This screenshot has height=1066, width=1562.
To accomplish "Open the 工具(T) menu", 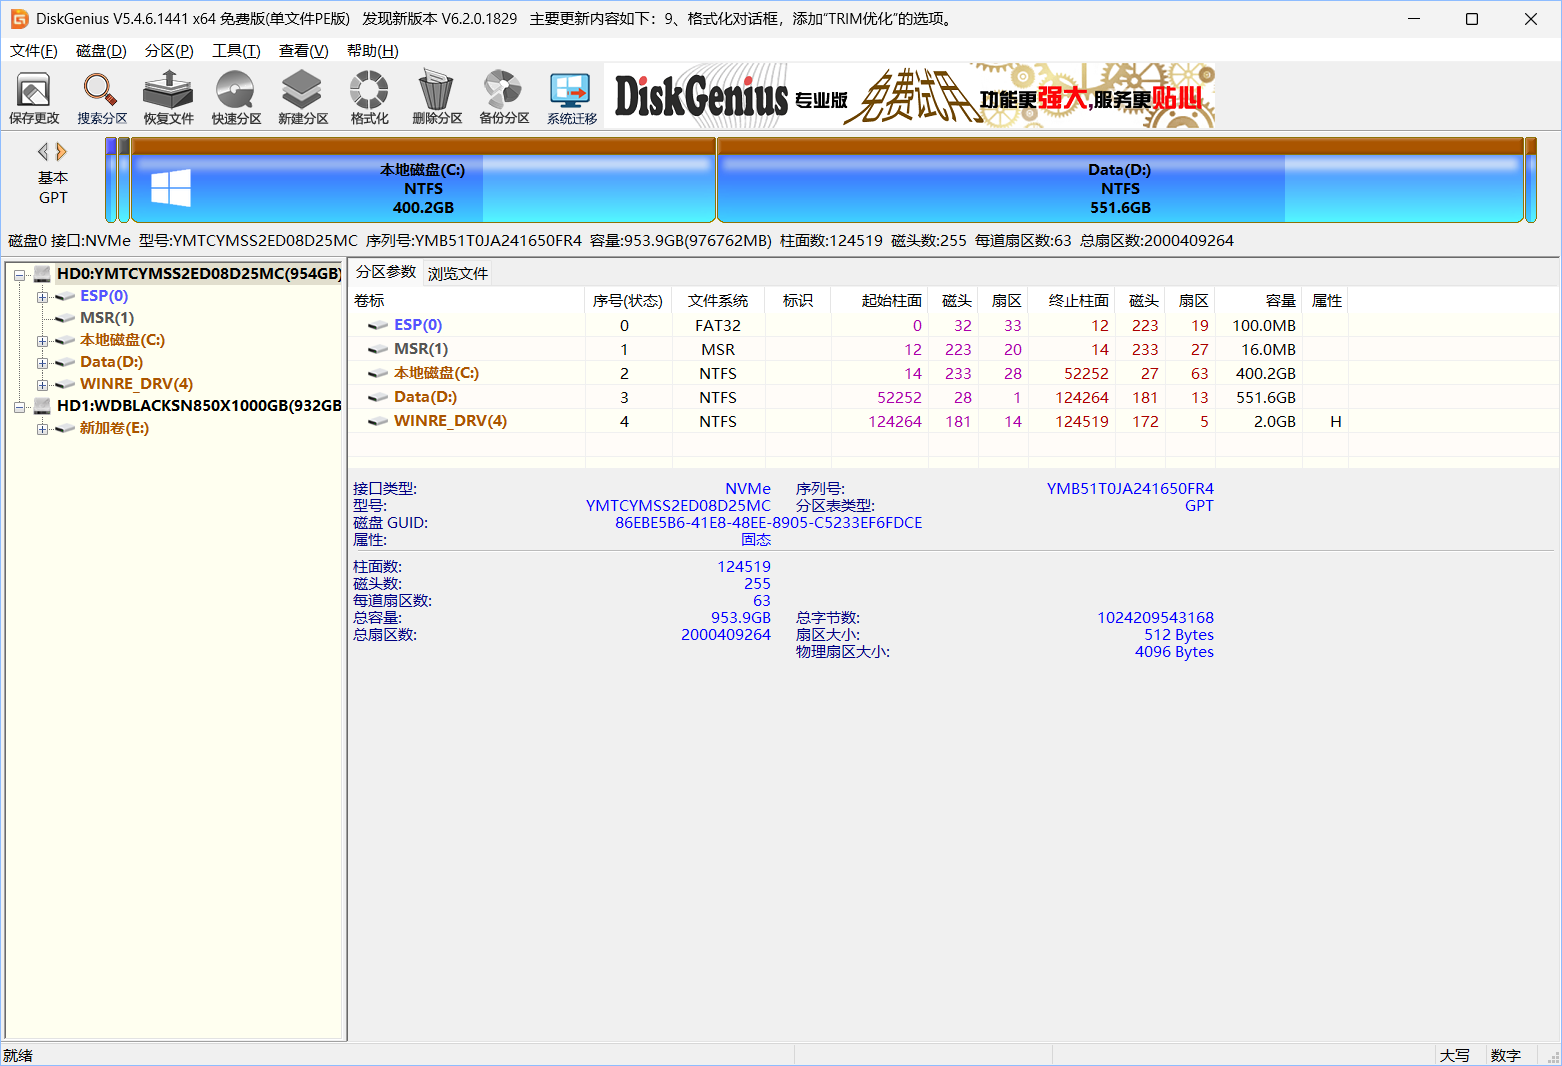I will (x=236, y=51).
